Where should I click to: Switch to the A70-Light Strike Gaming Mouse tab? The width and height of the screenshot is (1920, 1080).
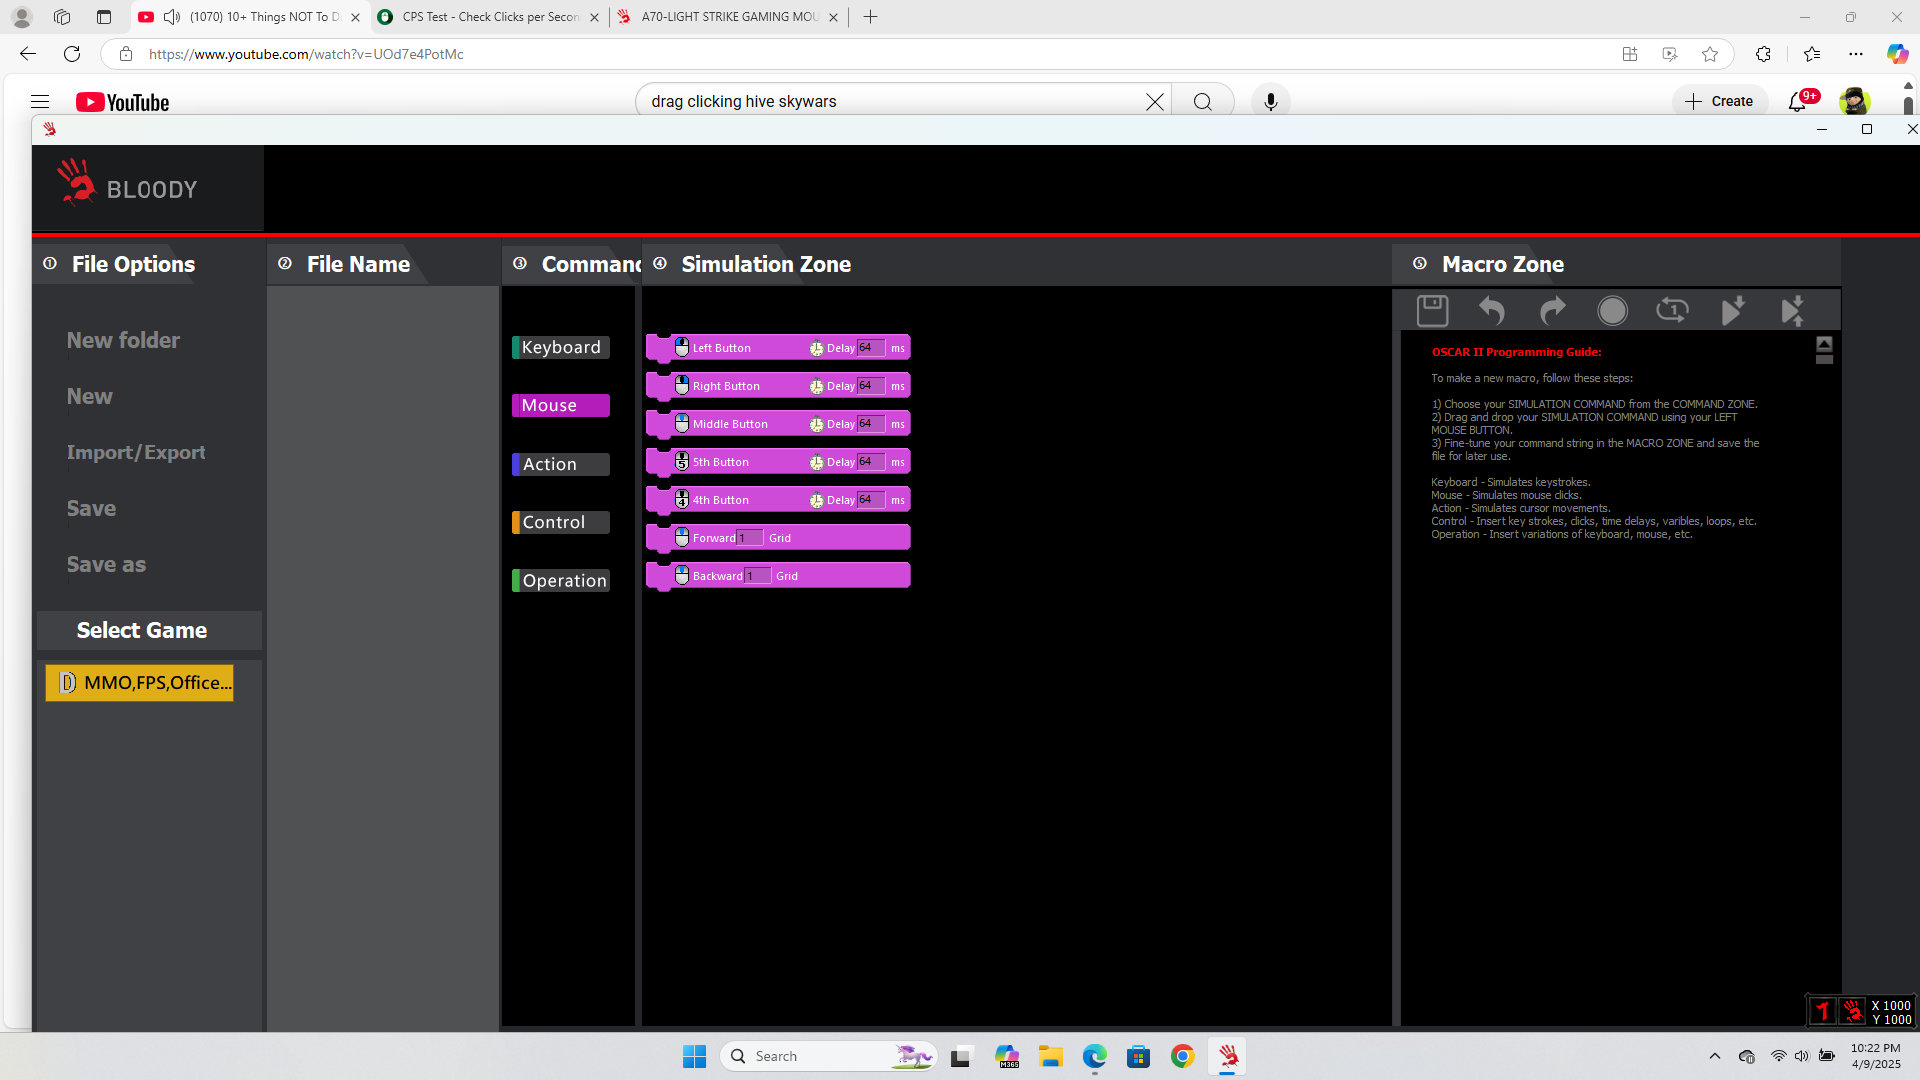tap(728, 17)
